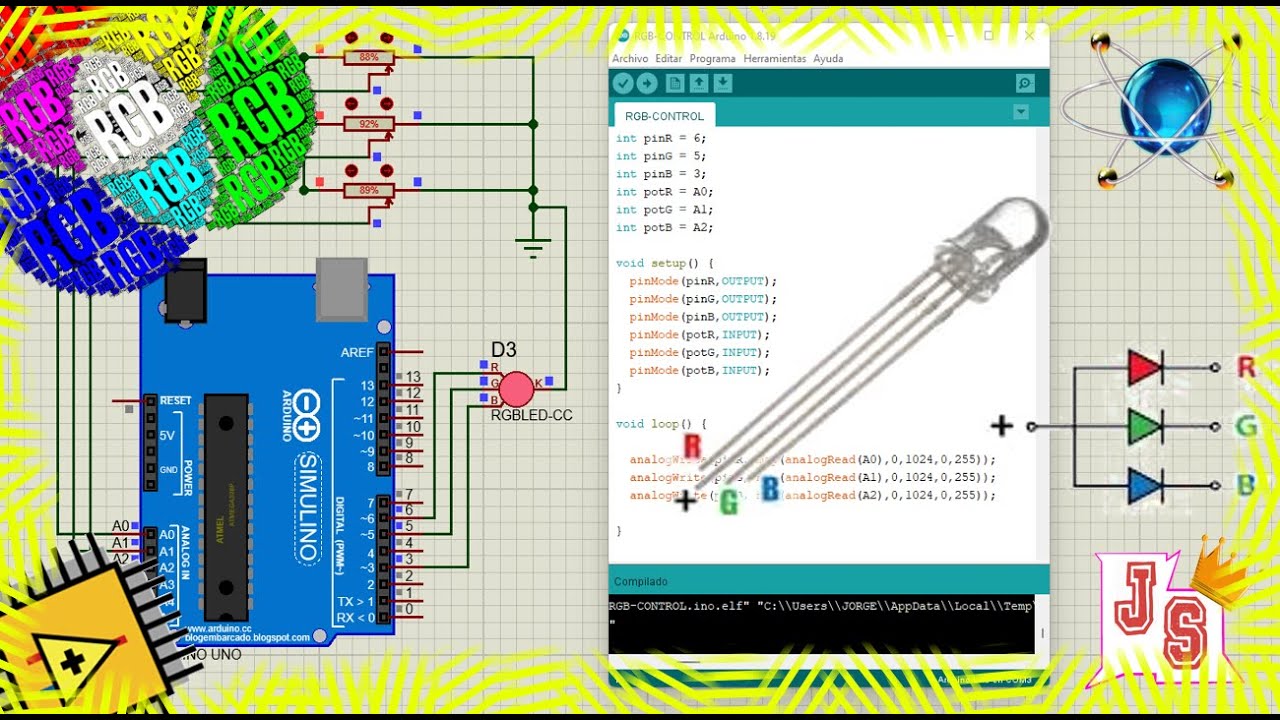Click the increase button of the 89% potentiometer

387,170
